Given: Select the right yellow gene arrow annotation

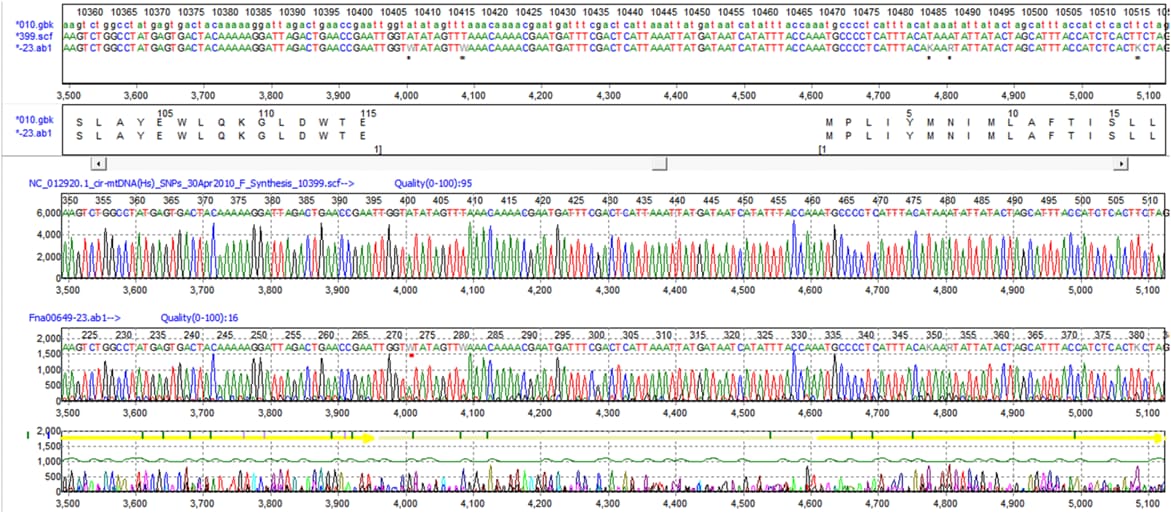Looking at the screenshot, I should [990, 438].
